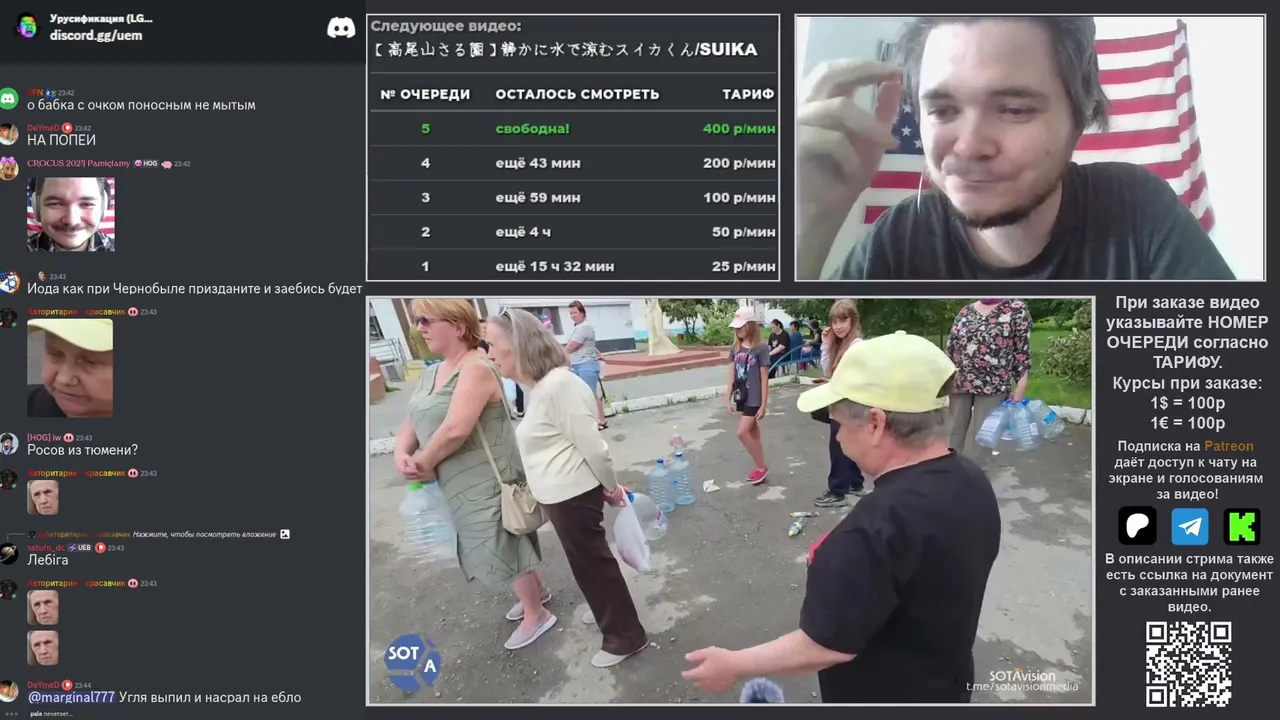The width and height of the screenshot is (1280, 720).
Task: Click the ещё 15 ч 32 мин cell
Action: click(555, 266)
